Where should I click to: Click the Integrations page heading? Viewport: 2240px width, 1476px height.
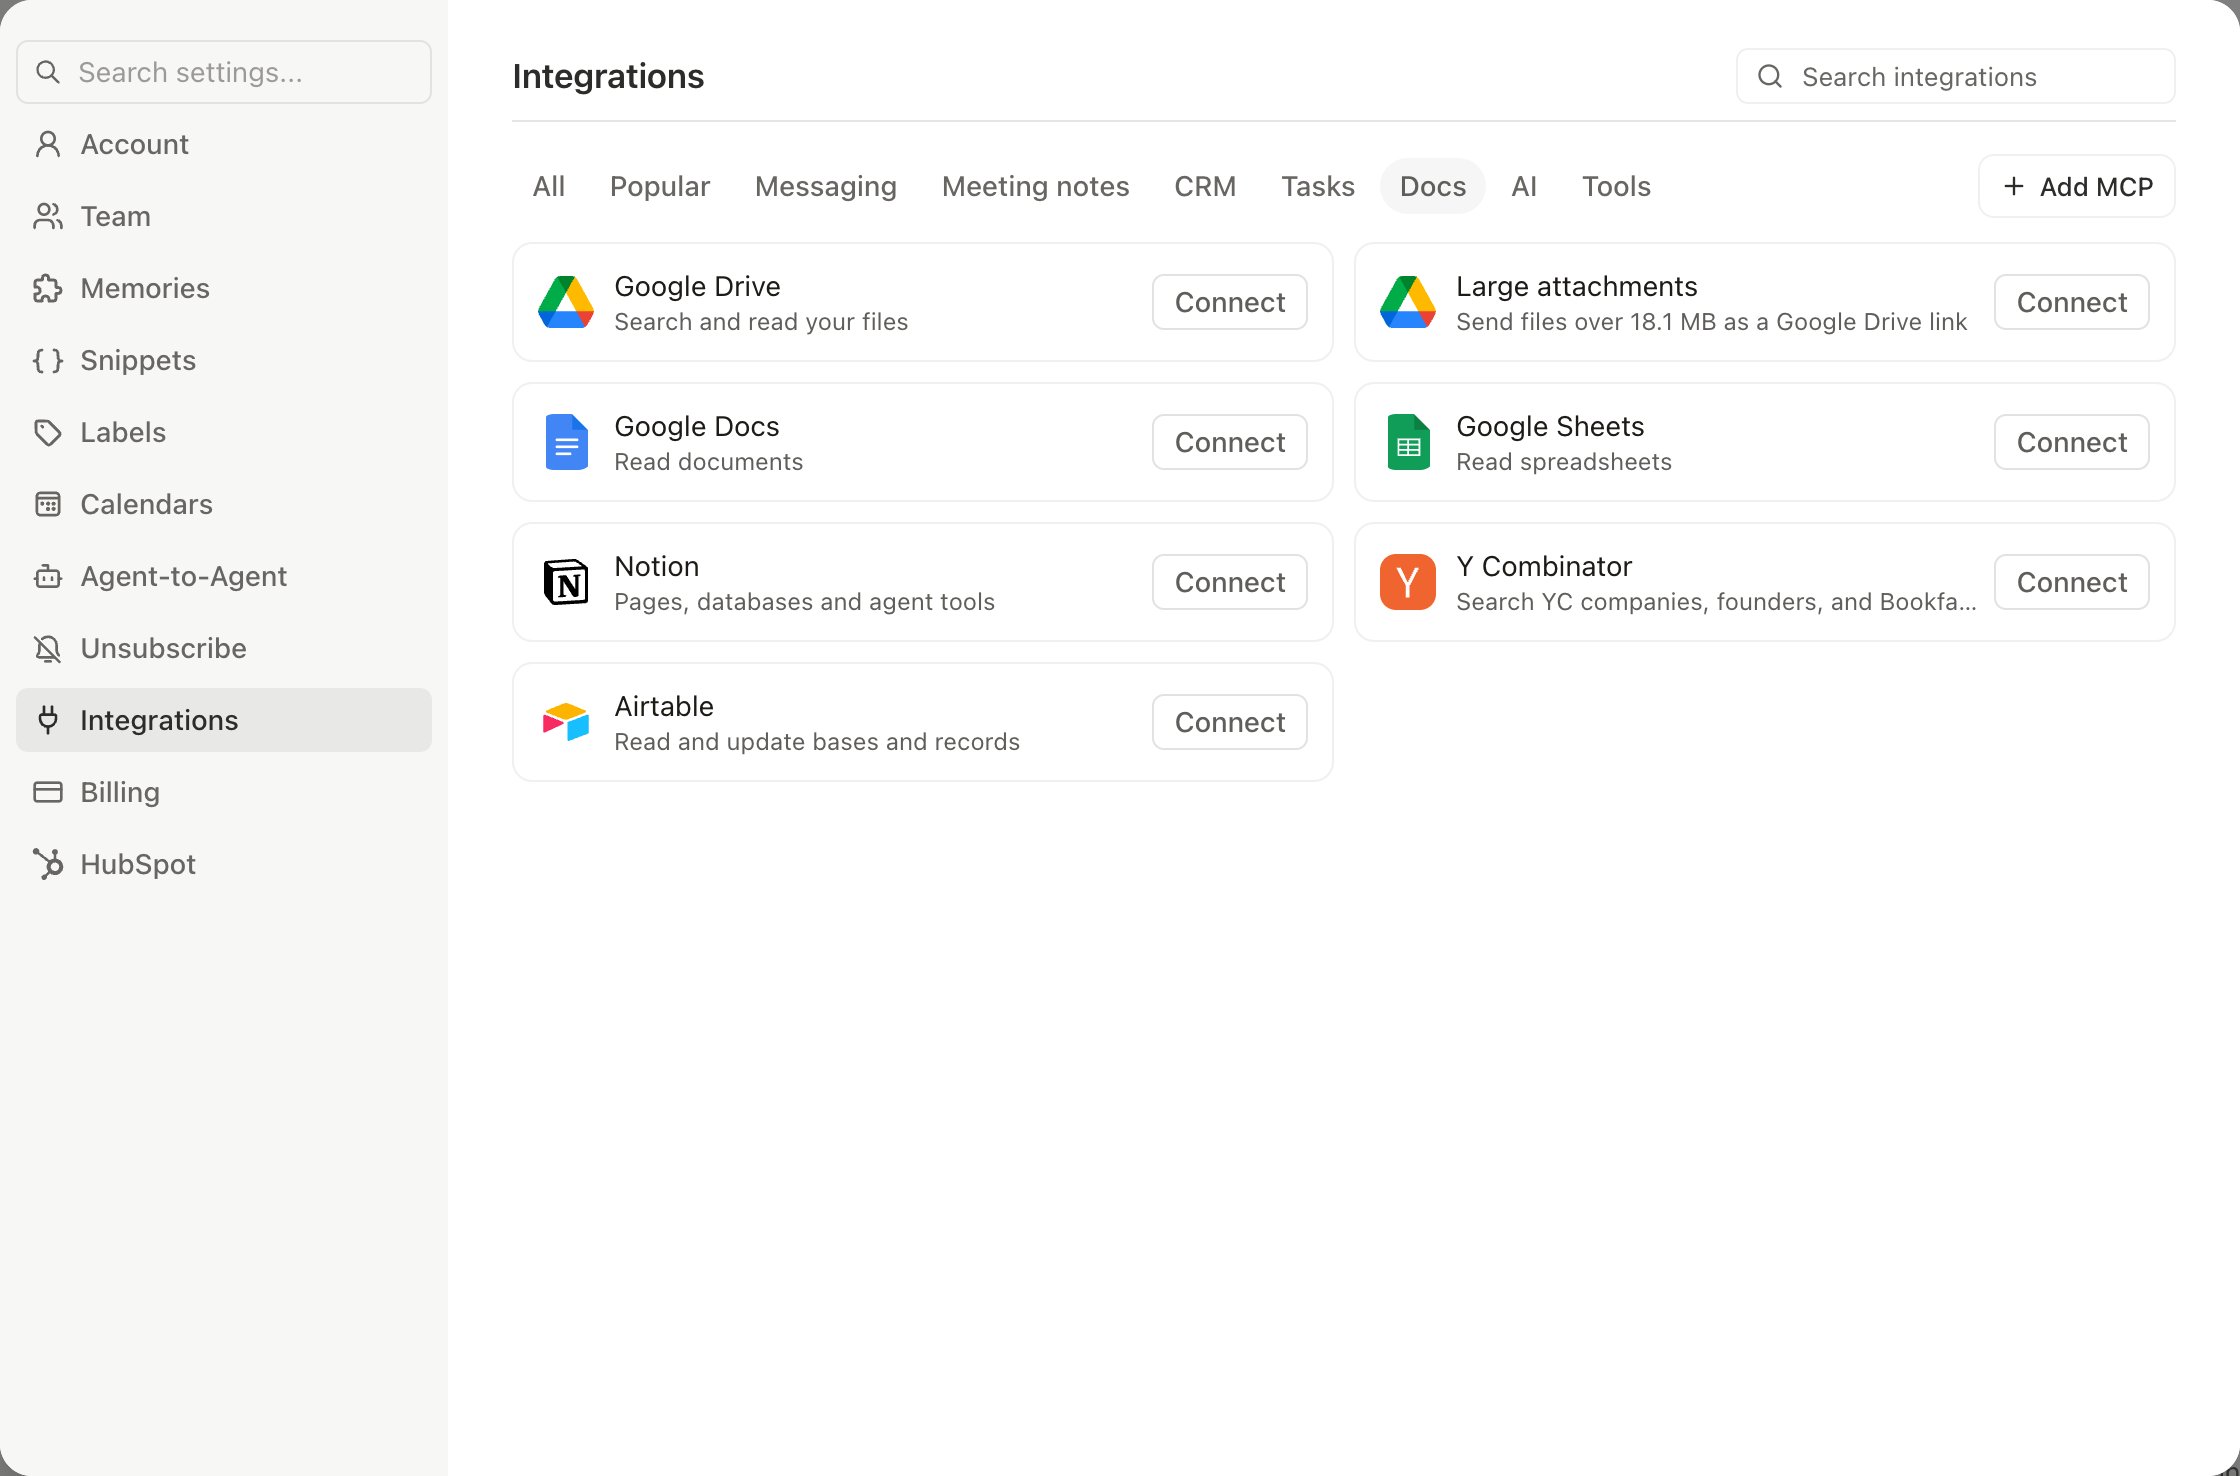point(608,76)
